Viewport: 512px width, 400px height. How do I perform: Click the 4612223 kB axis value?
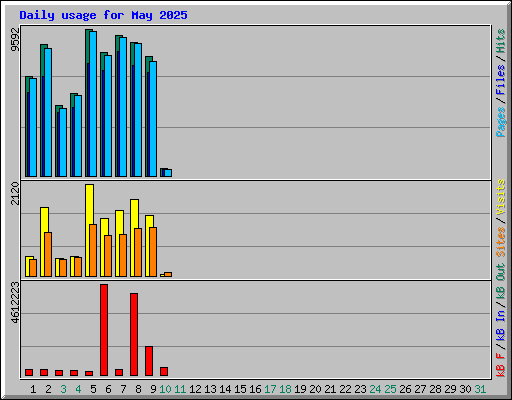pyautogui.click(x=15, y=302)
